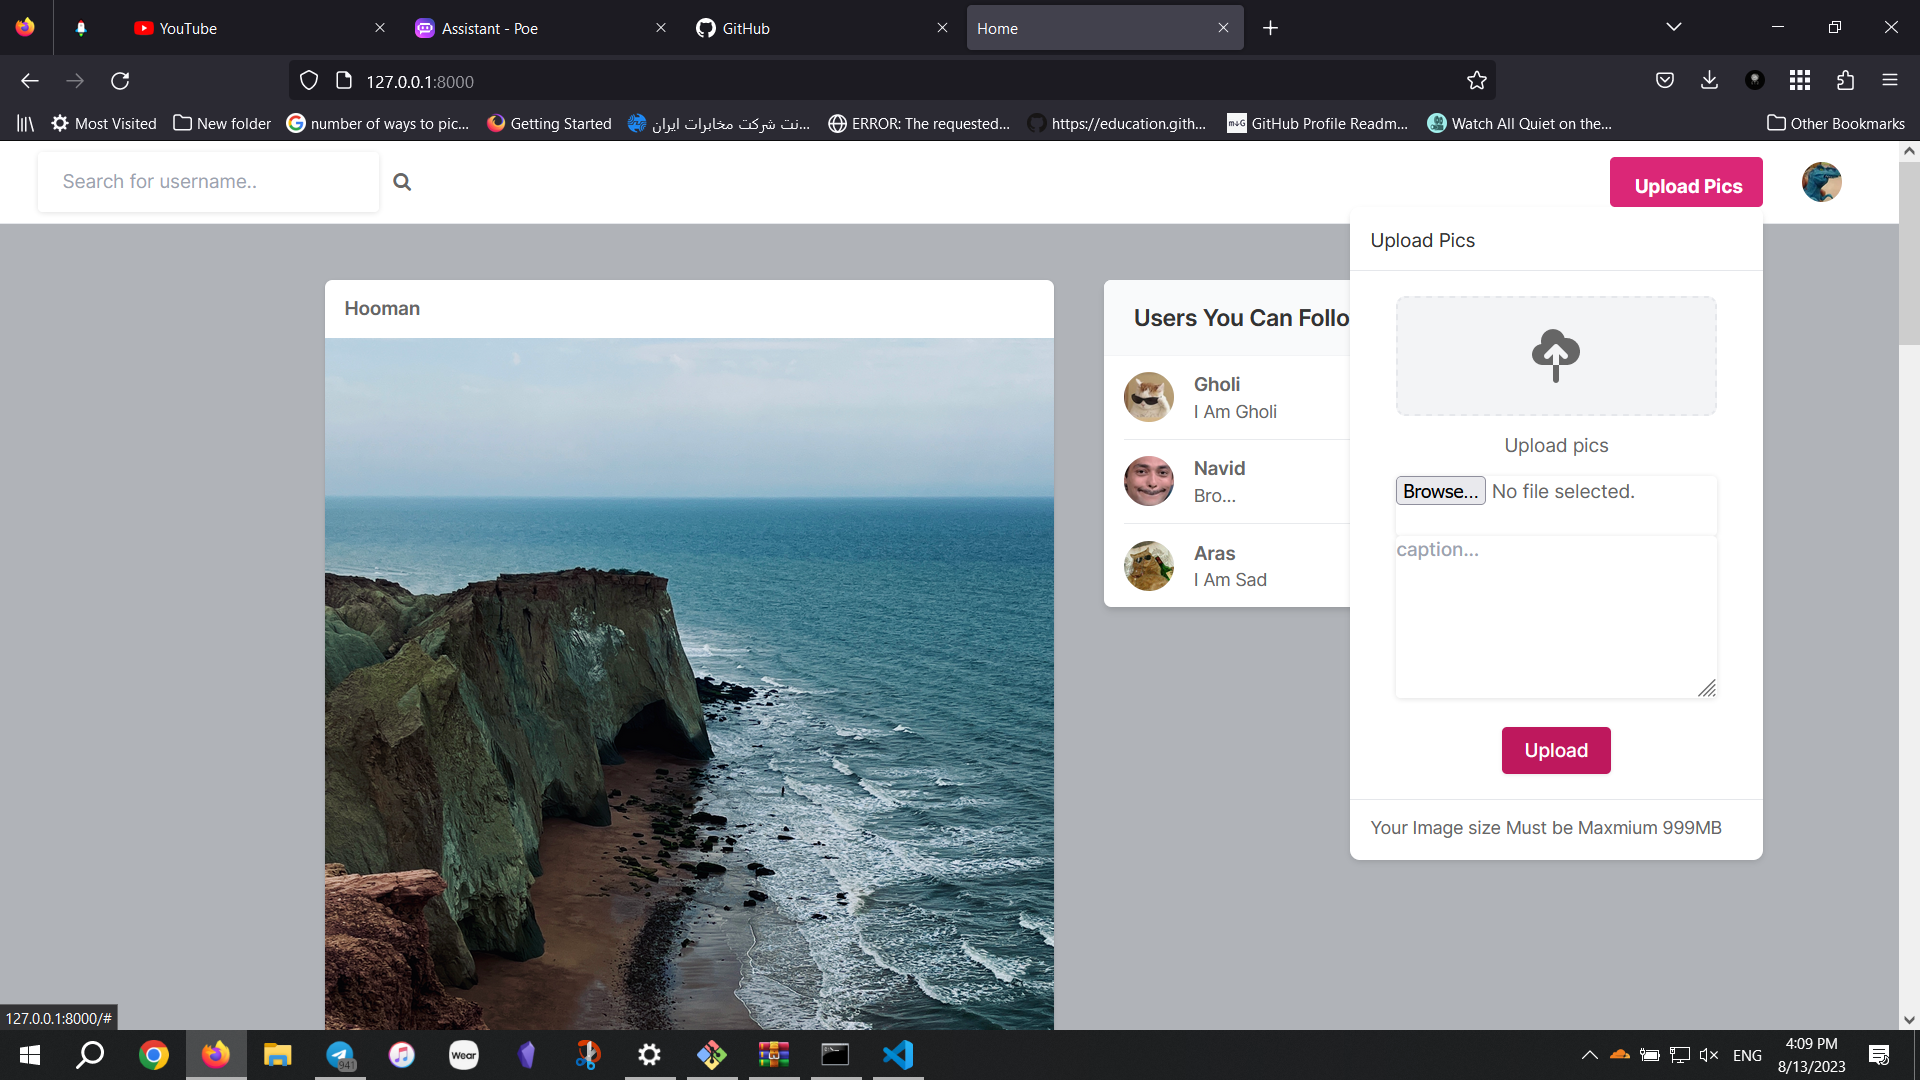The width and height of the screenshot is (1920, 1080).
Task: Mute system volume via the taskbar speaker icon
Action: [x=1708, y=1054]
